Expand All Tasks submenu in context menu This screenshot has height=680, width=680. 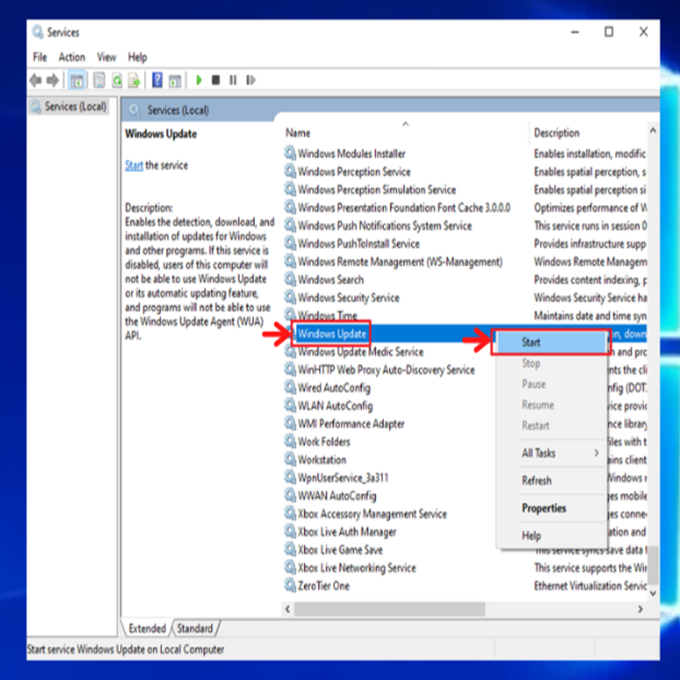tap(551, 453)
